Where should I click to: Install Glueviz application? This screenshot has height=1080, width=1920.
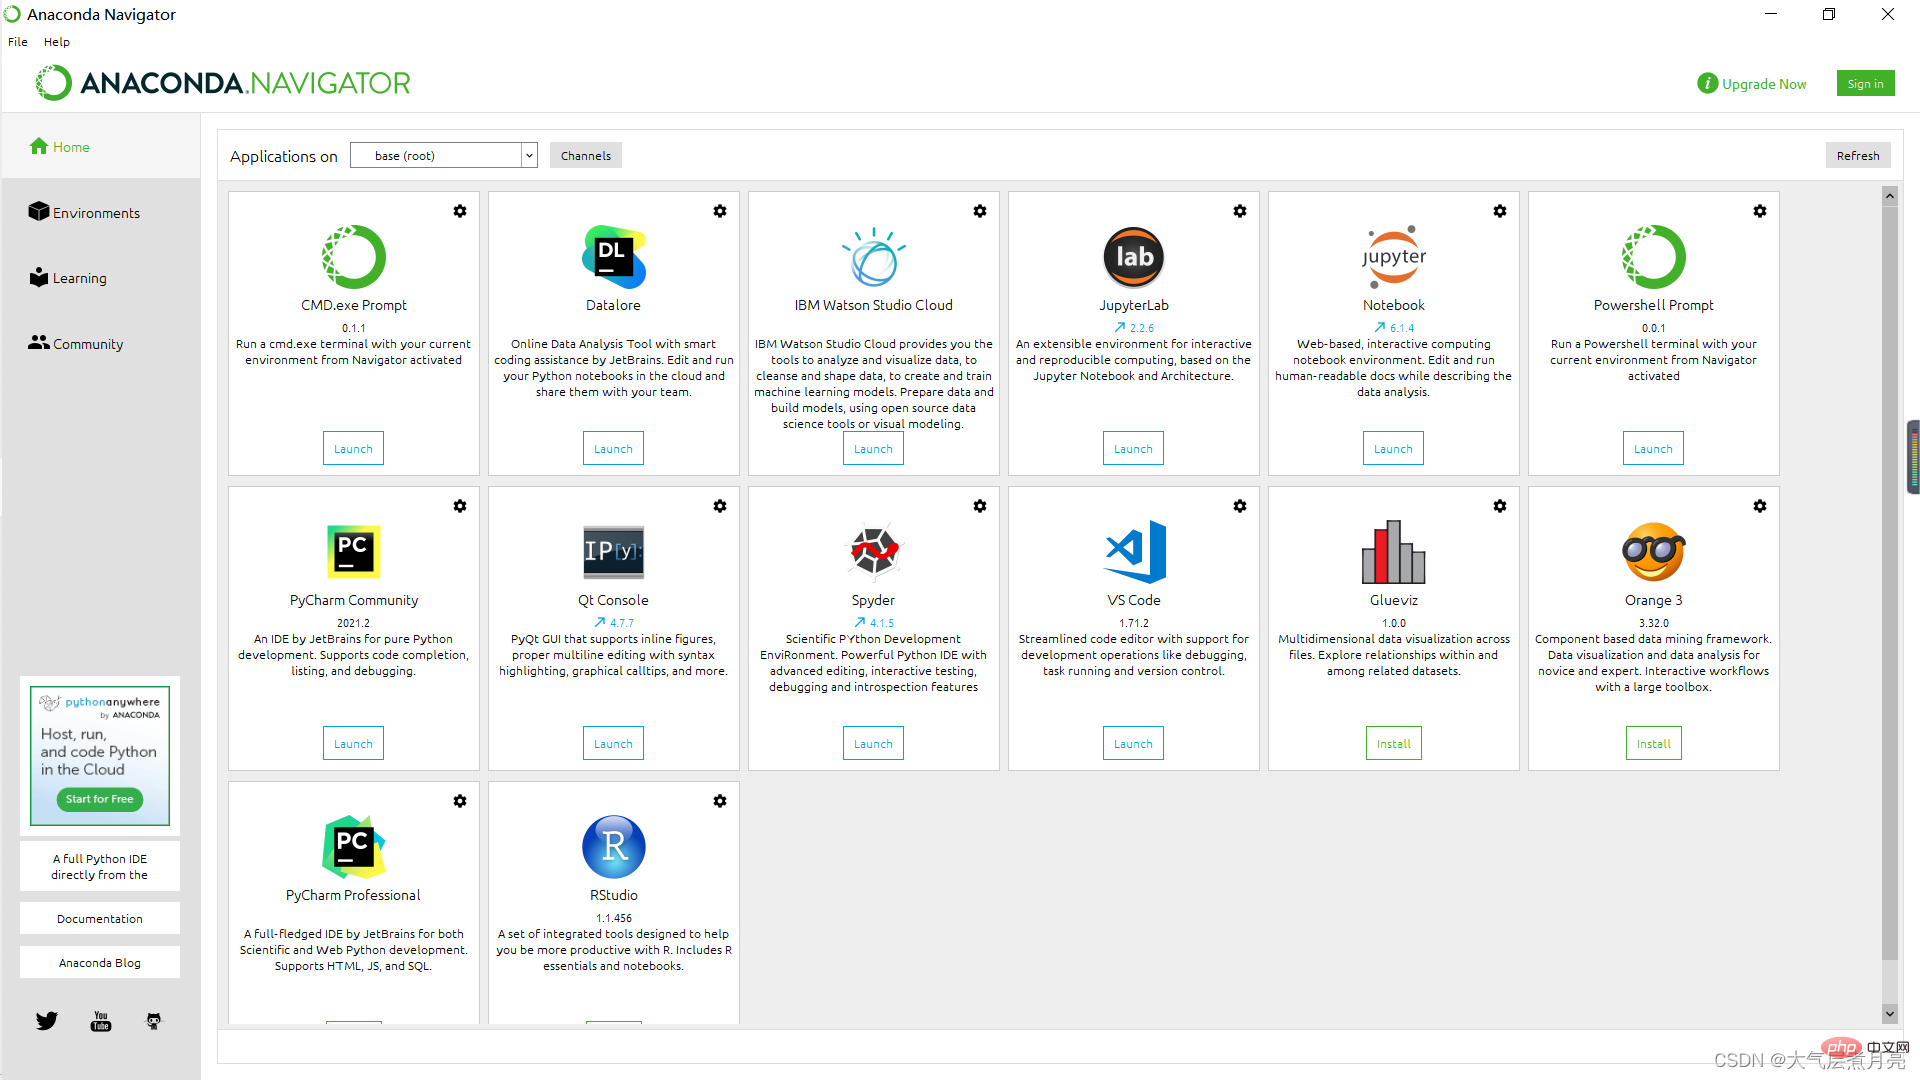(x=1393, y=744)
